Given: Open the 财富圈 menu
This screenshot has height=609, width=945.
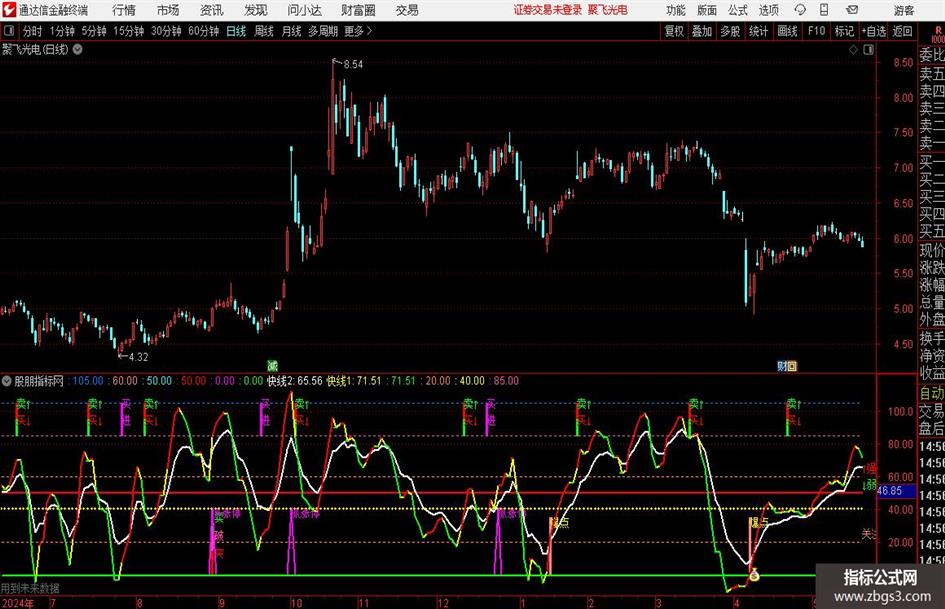Looking at the screenshot, I should 358,10.
